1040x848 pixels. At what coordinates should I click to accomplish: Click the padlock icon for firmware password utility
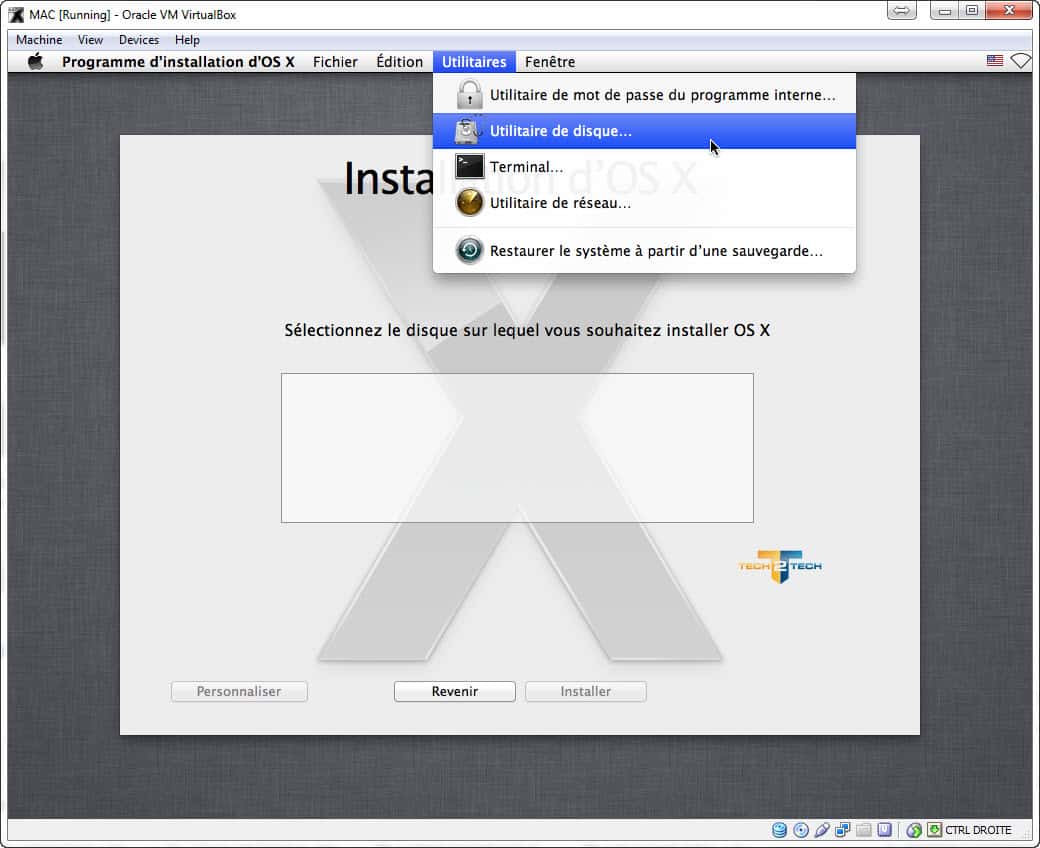click(470, 94)
